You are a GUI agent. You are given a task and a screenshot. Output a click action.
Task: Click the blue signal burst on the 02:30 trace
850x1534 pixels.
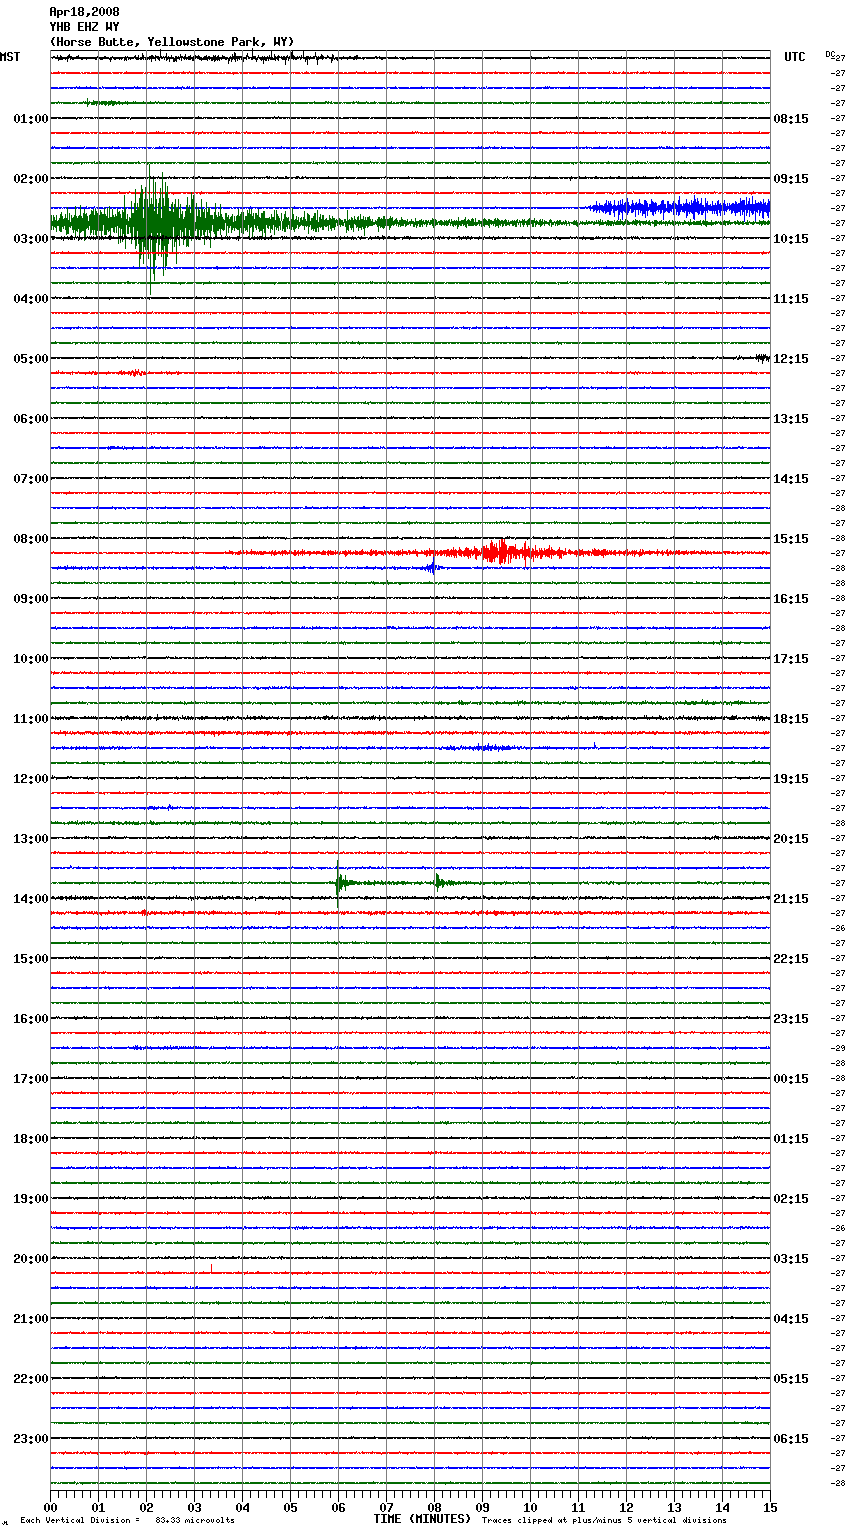[680, 207]
